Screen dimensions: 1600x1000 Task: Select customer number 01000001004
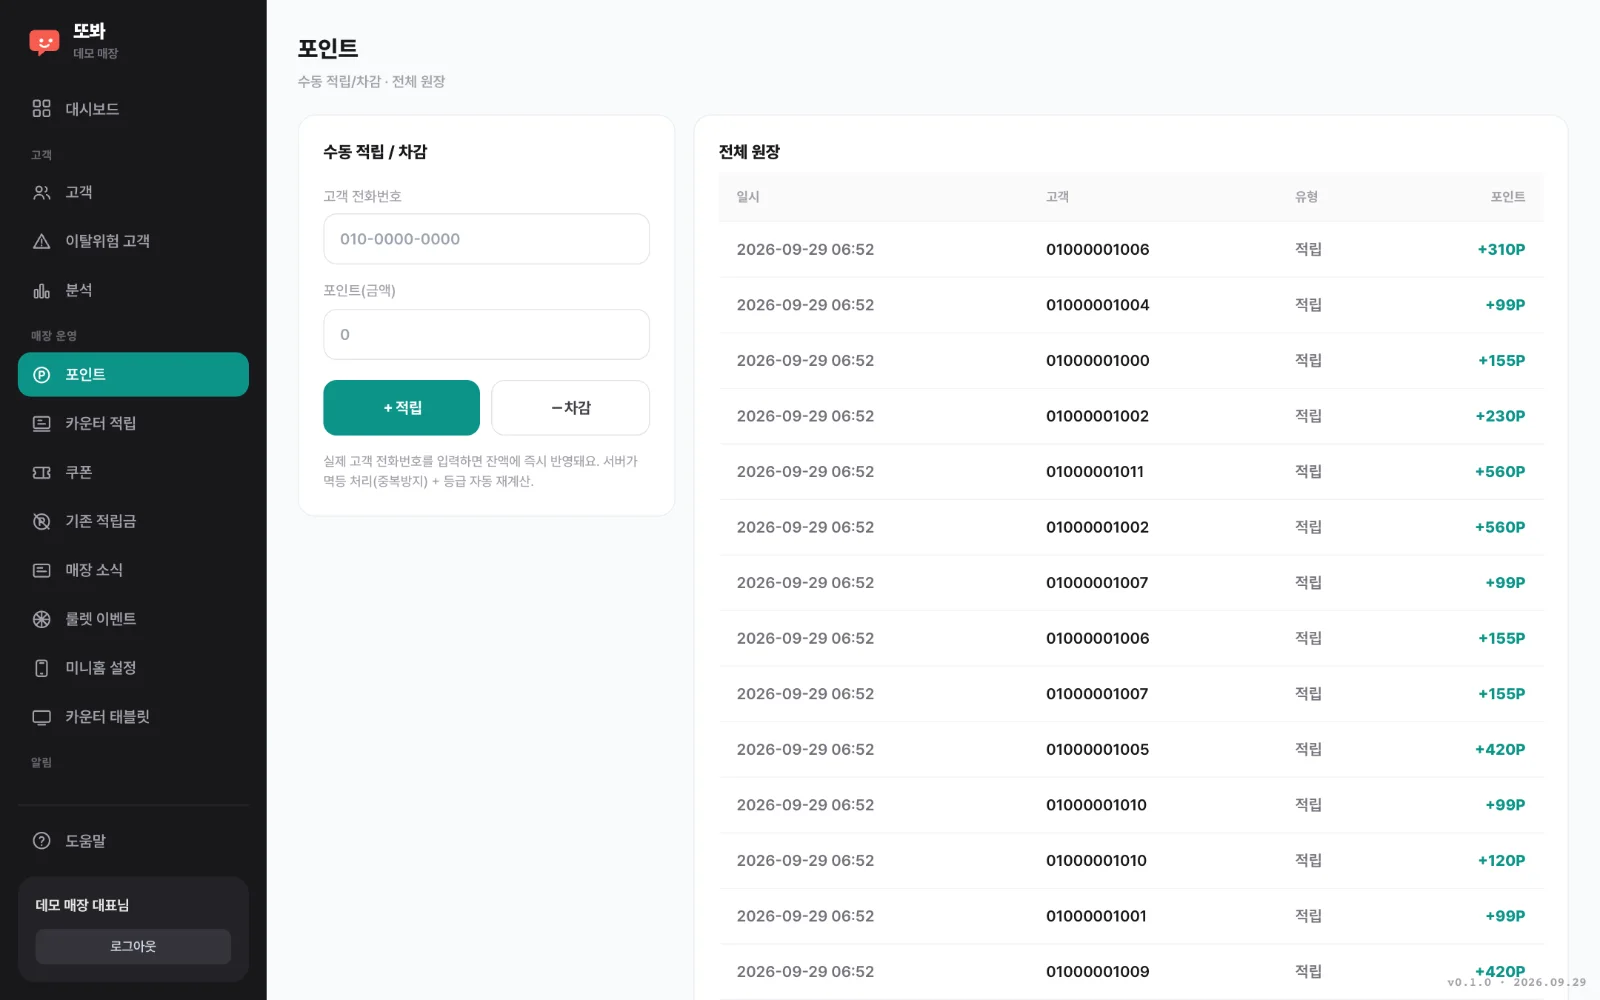[1098, 305]
